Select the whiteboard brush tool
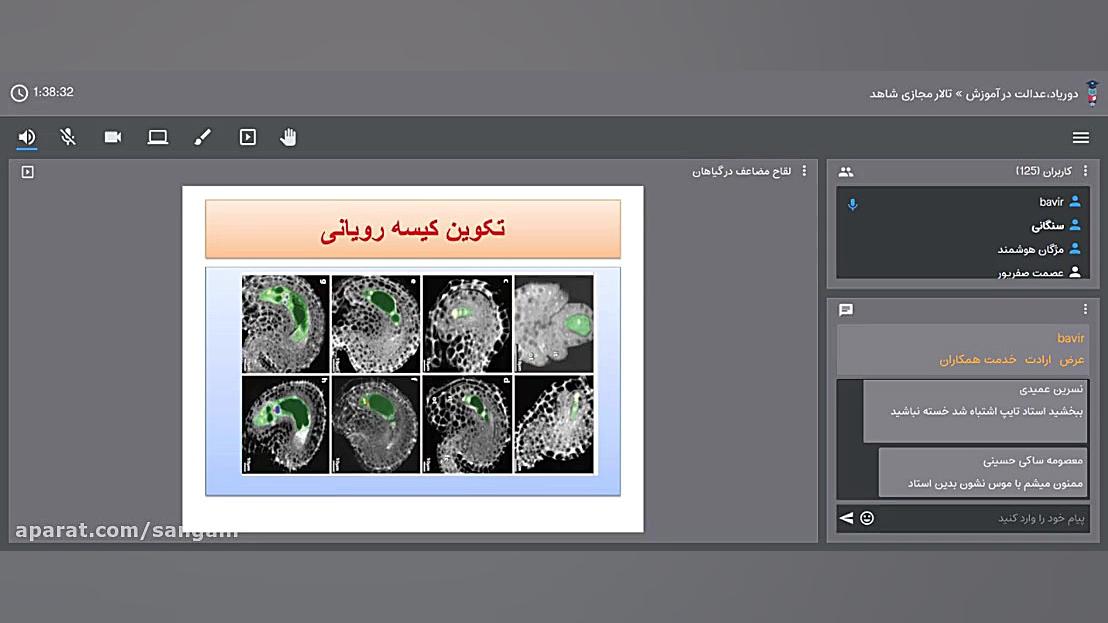This screenshot has width=1108, height=623. 203,138
